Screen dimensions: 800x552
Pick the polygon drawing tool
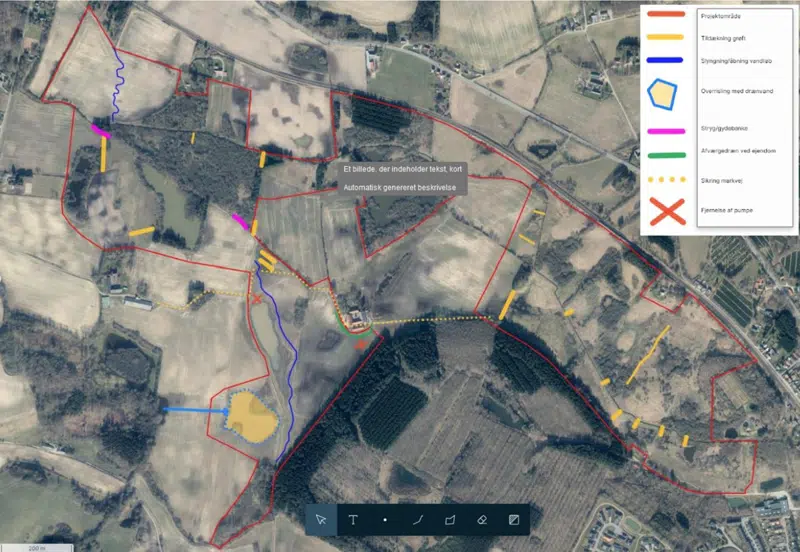tap(449, 520)
